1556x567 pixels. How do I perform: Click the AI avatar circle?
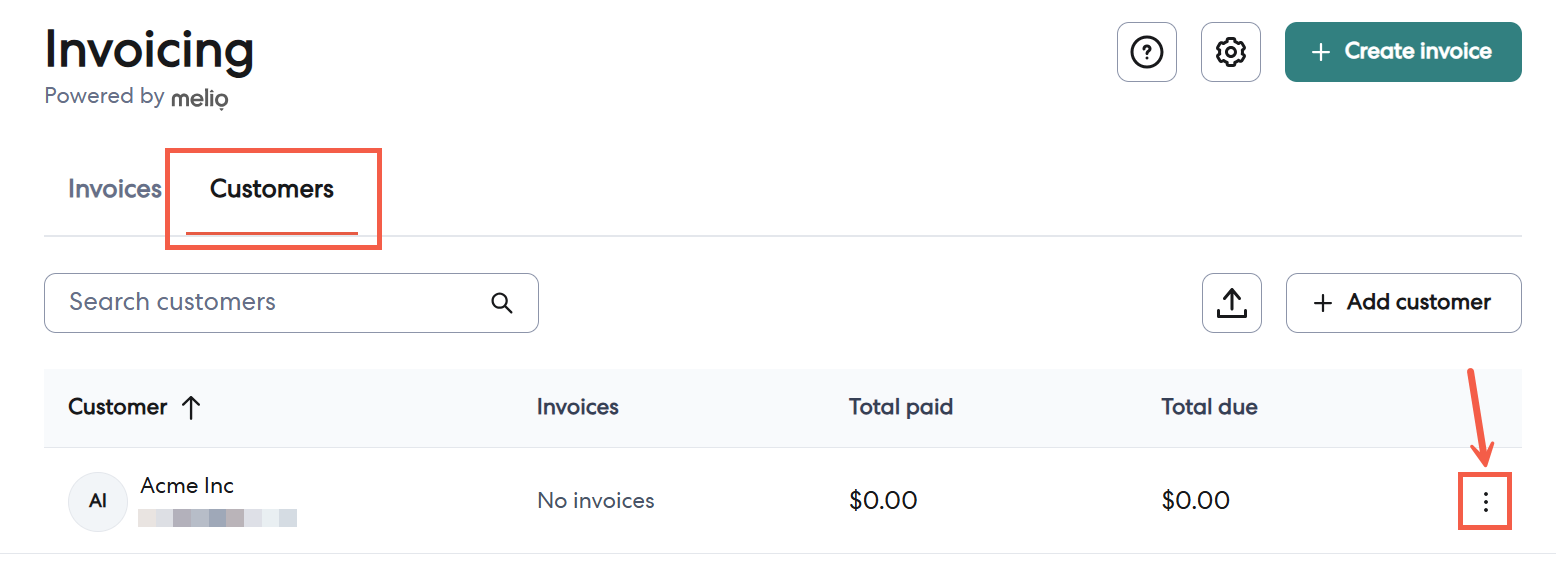[x=98, y=502]
